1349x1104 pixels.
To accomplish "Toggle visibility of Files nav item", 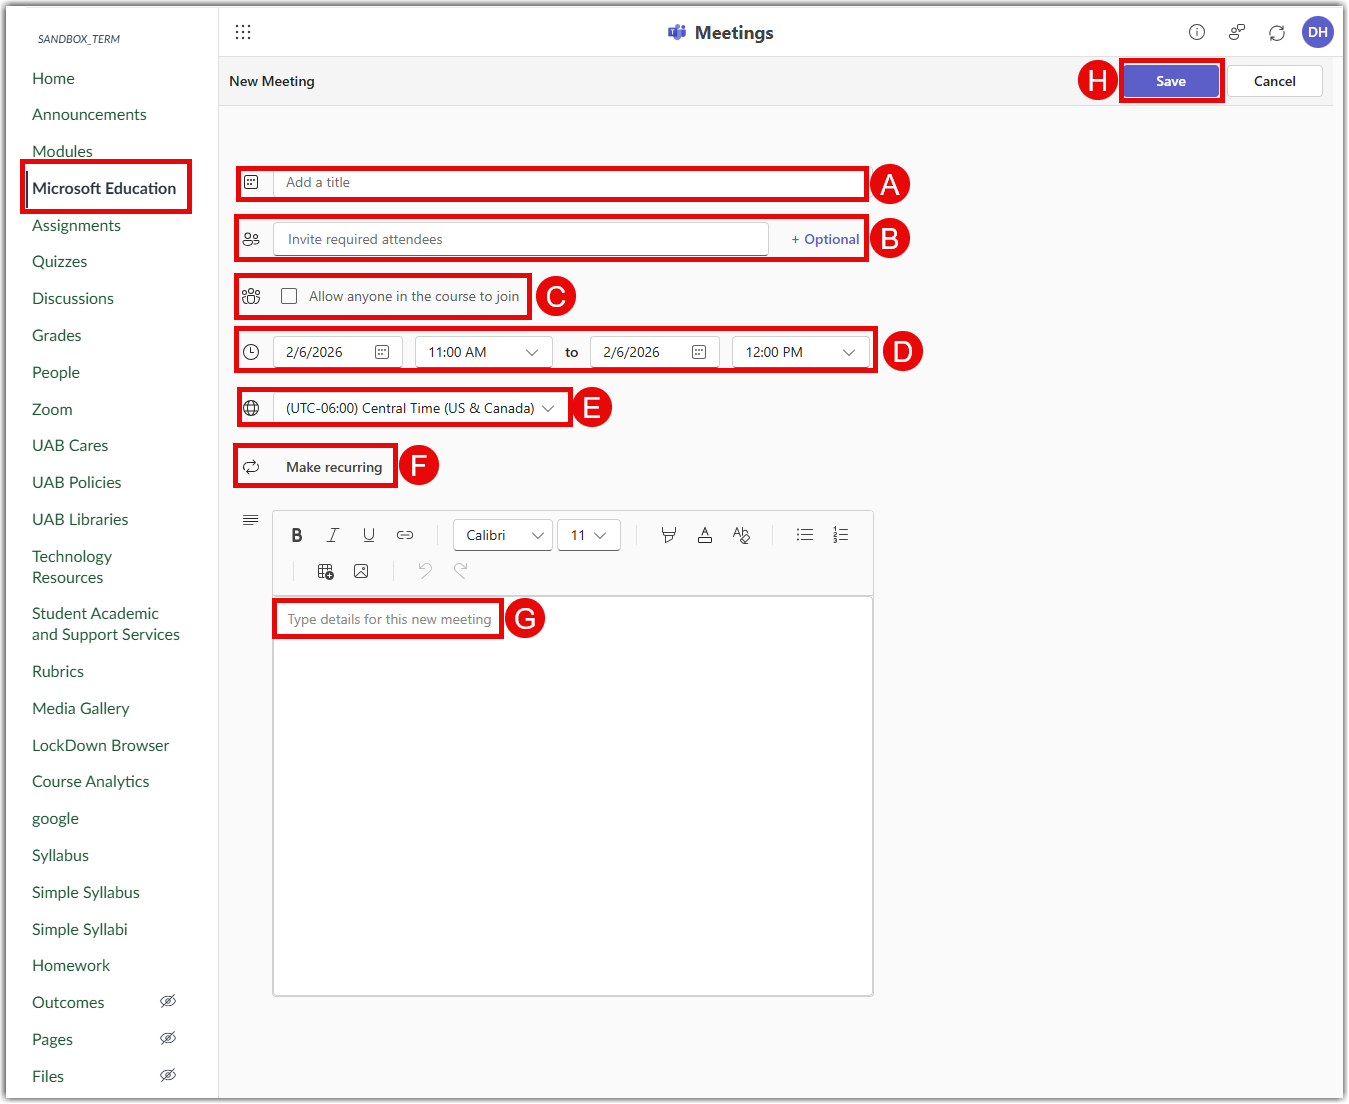I will pyautogui.click(x=168, y=1075).
